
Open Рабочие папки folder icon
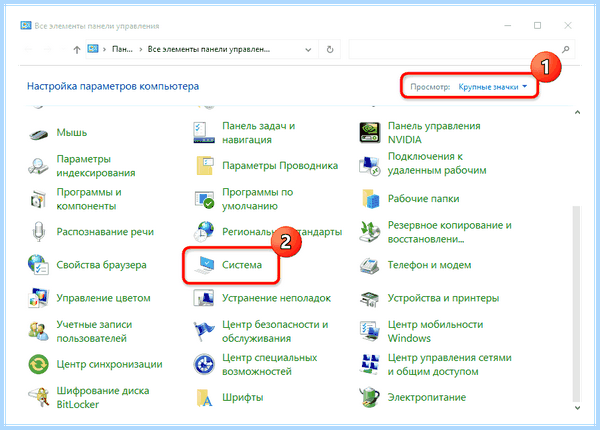[370, 199]
